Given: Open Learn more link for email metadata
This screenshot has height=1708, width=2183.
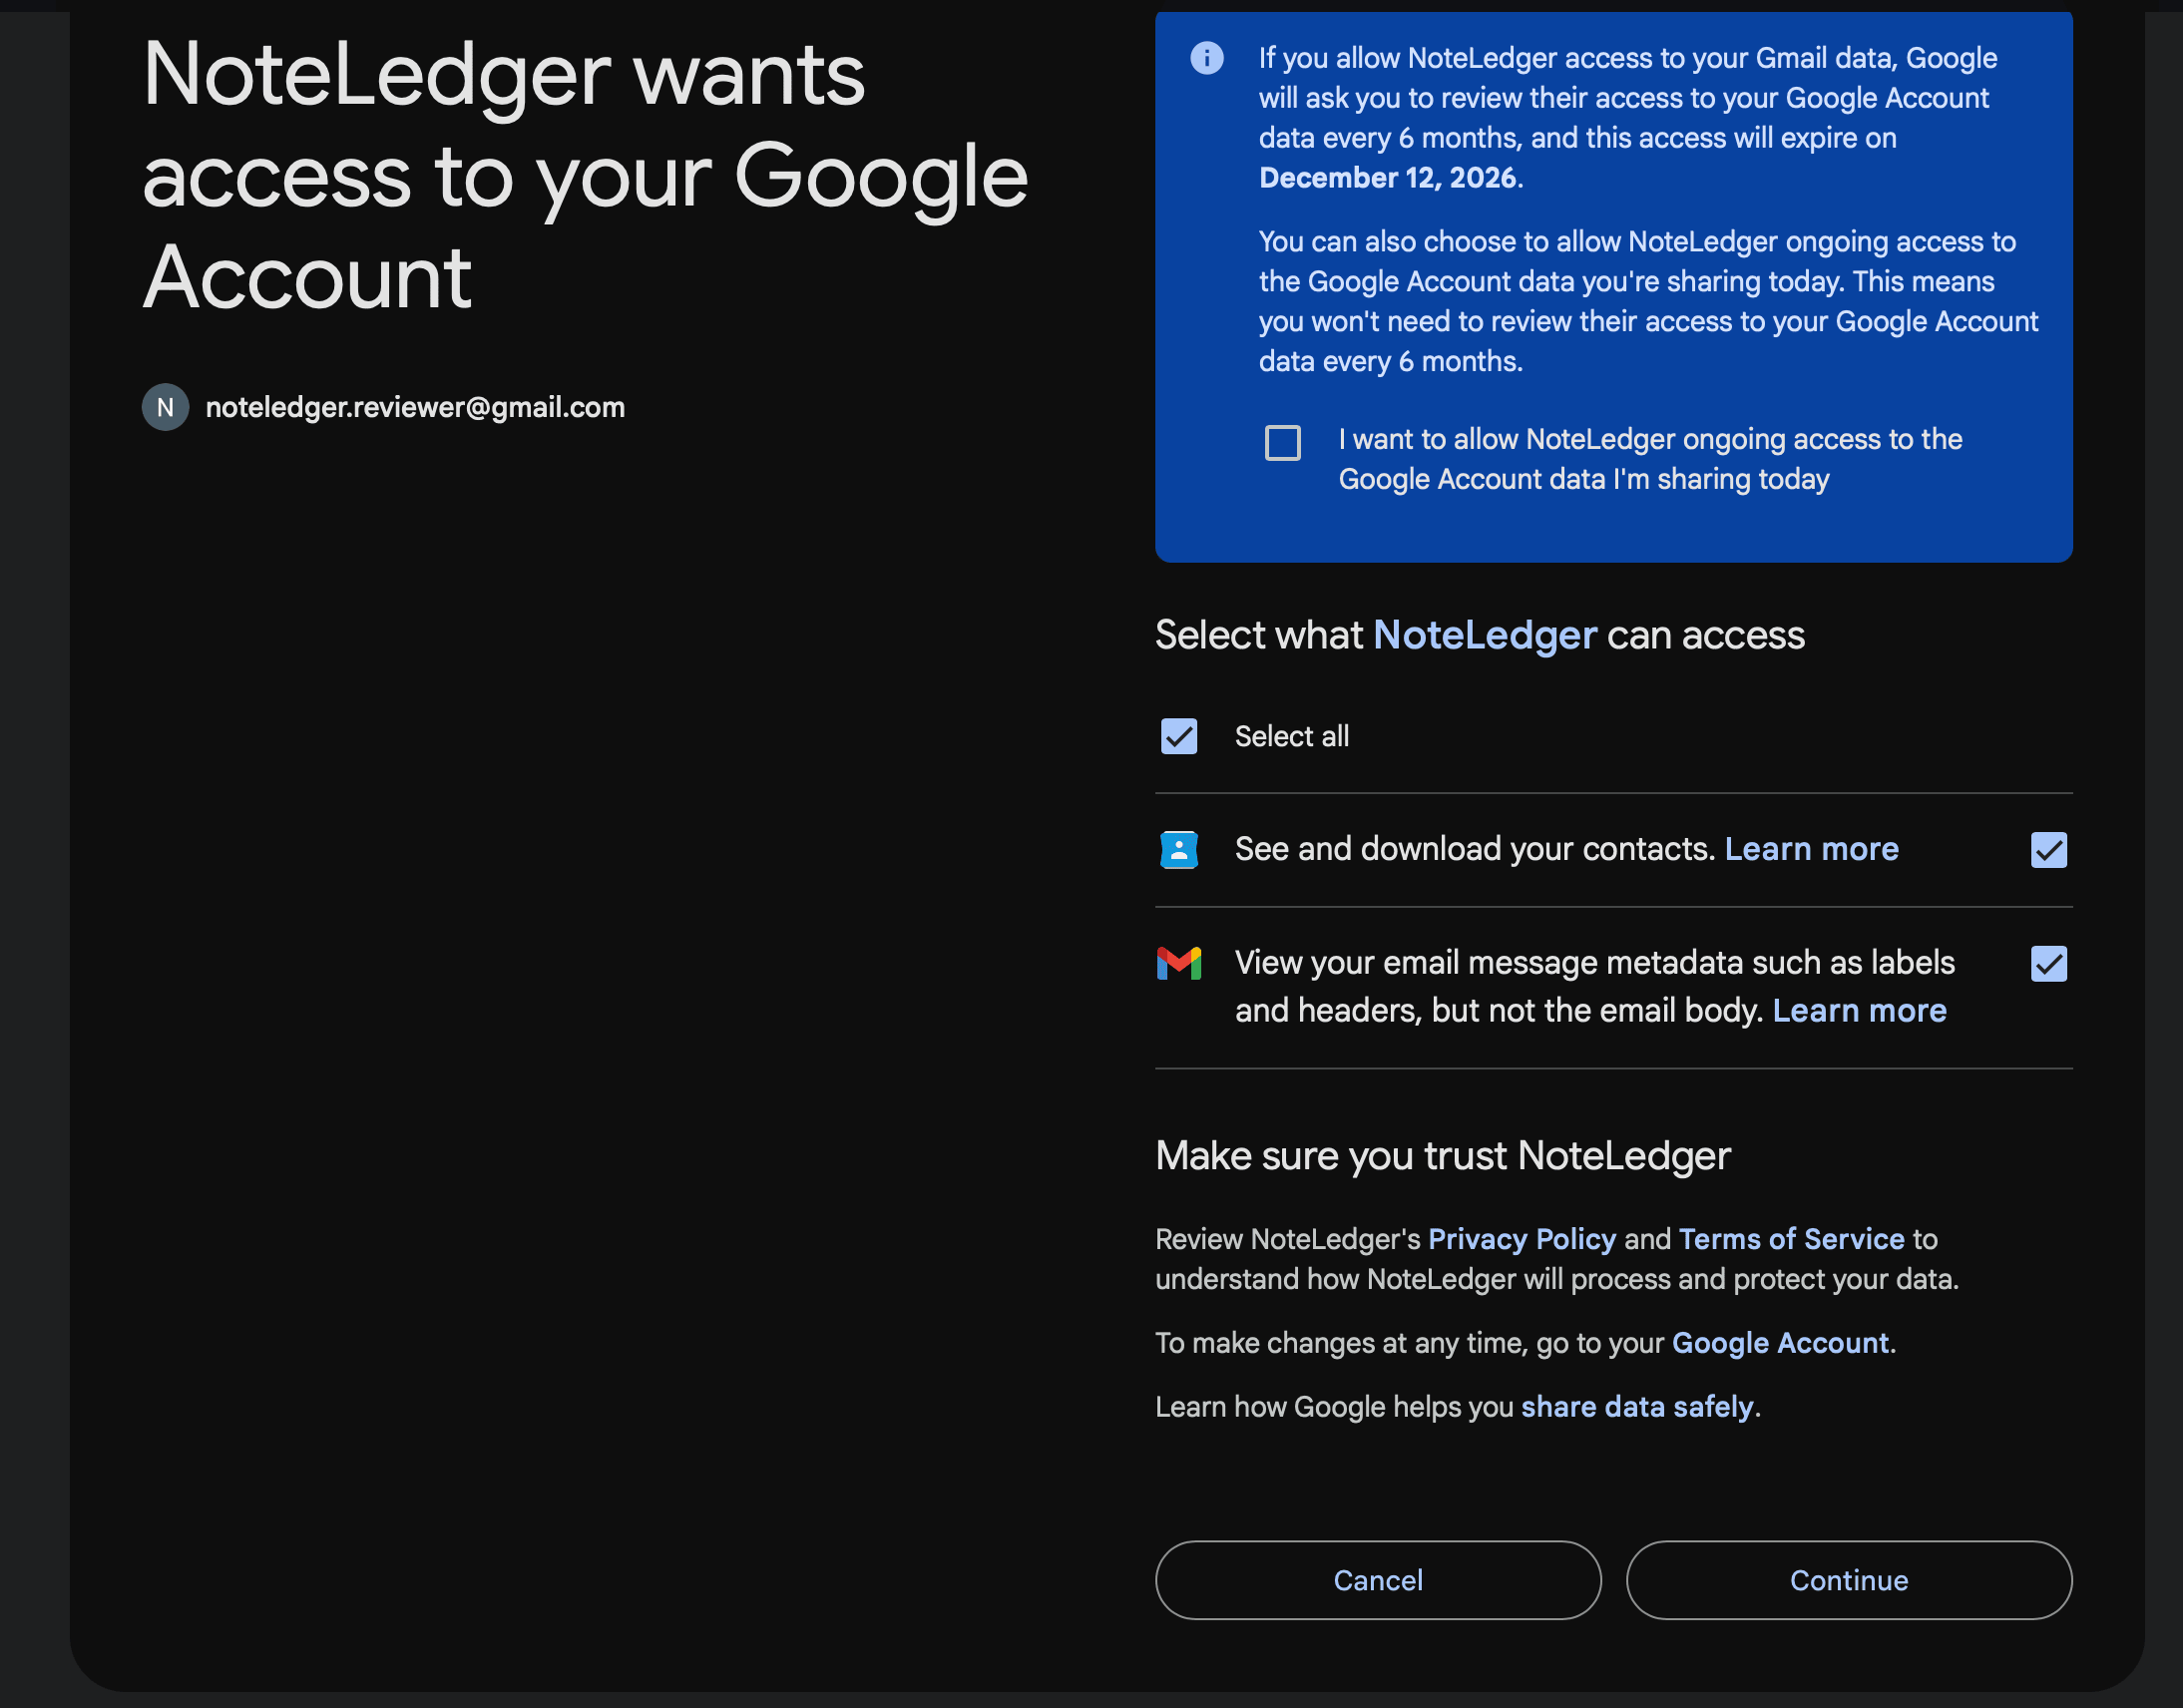Looking at the screenshot, I should pyautogui.click(x=1859, y=1011).
